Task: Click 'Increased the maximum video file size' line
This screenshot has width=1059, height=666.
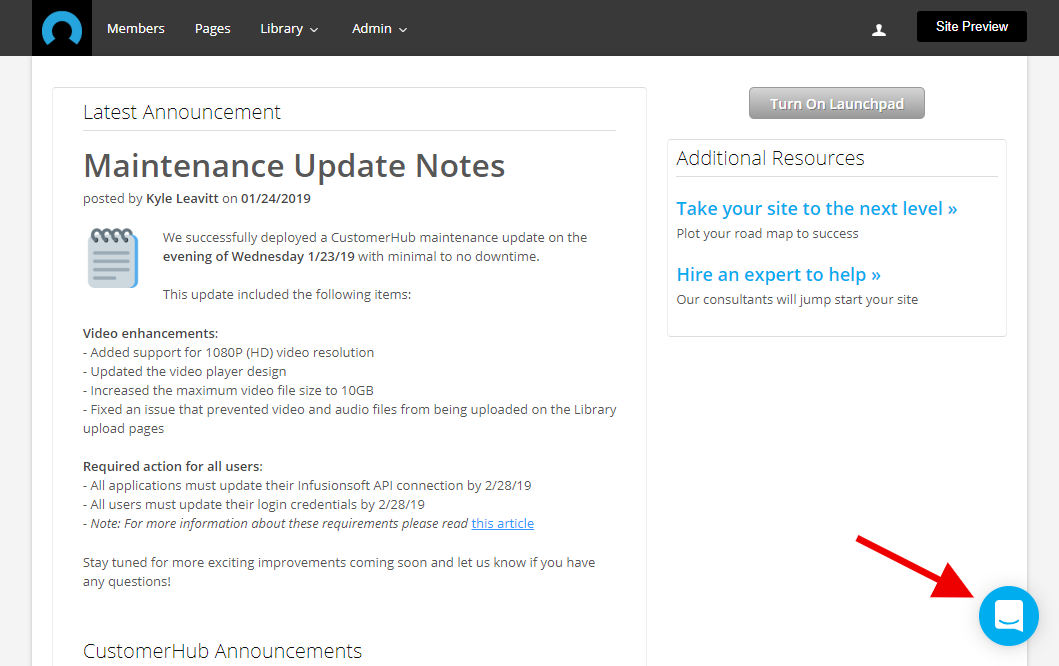Action: 228,390
